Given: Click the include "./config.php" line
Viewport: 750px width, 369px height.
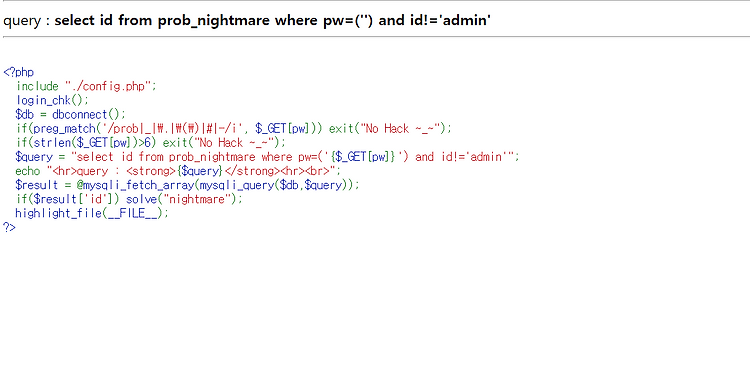Looking at the screenshot, I should 86,86.
